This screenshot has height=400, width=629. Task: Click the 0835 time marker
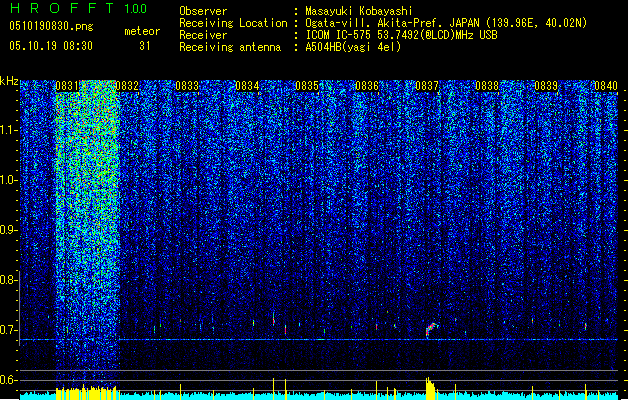(x=307, y=86)
